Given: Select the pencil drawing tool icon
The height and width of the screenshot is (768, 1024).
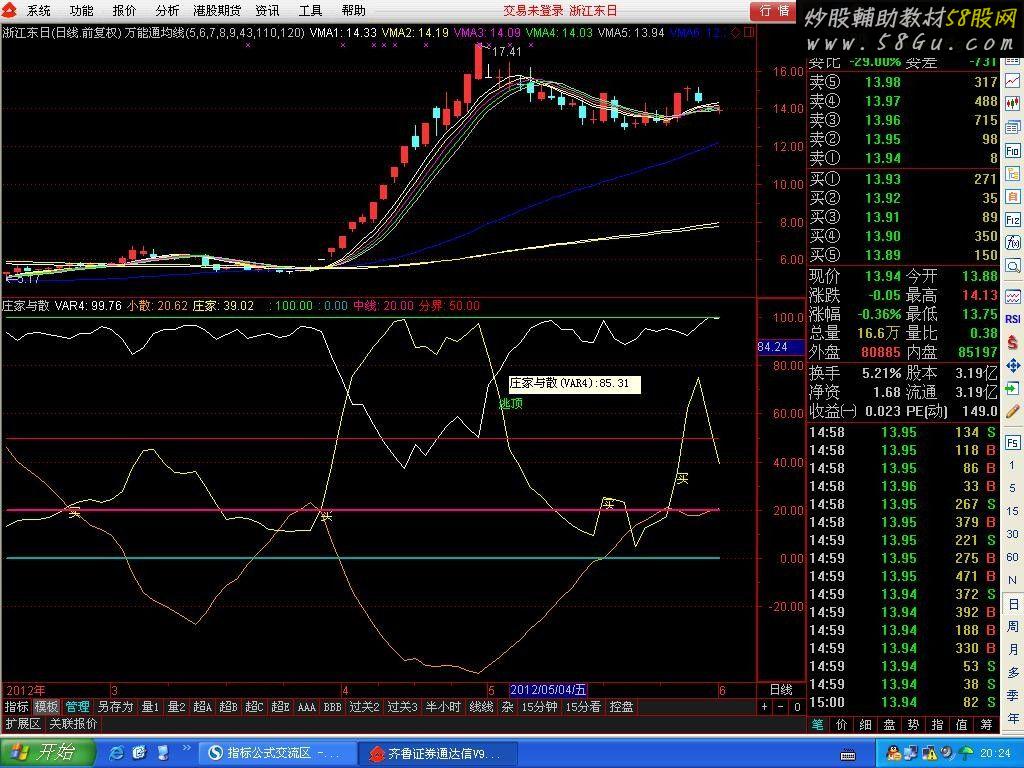Looking at the screenshot, I should pos(1013,411).
